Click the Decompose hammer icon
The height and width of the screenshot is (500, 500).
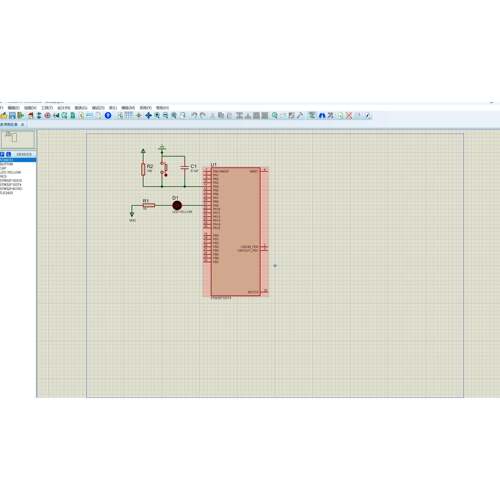[300, 116]
